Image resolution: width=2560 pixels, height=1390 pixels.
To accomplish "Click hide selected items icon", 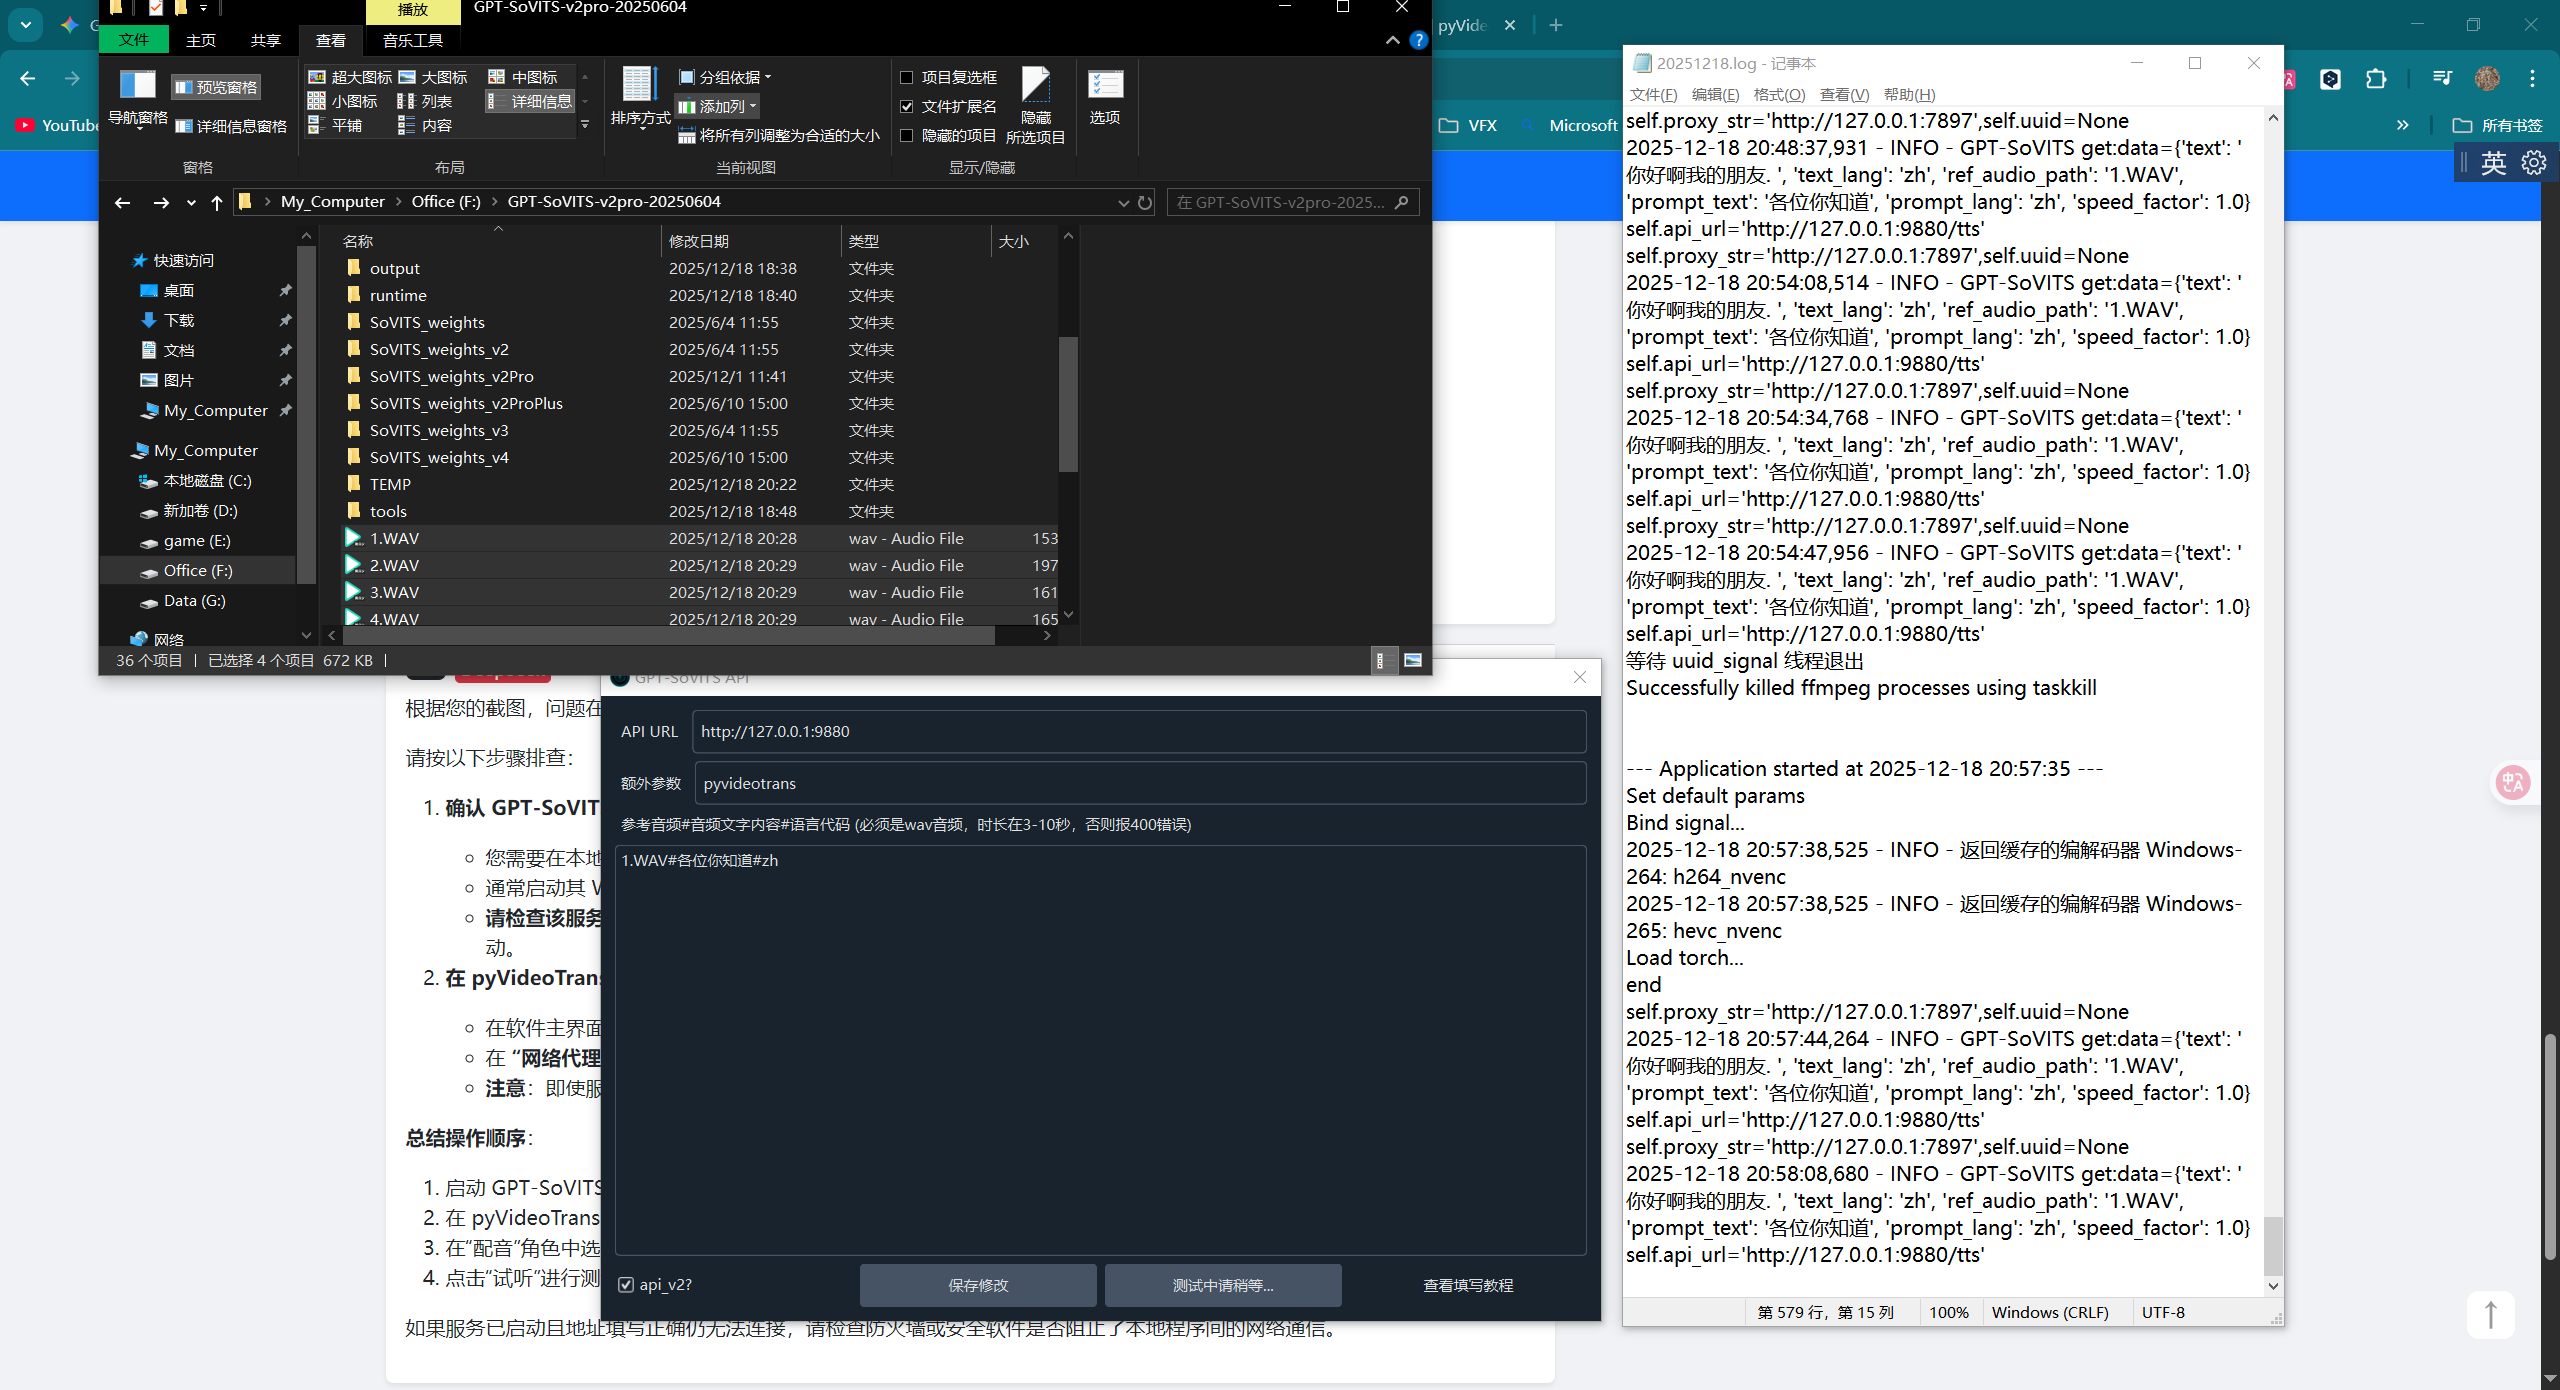I will click(1035, 87).
